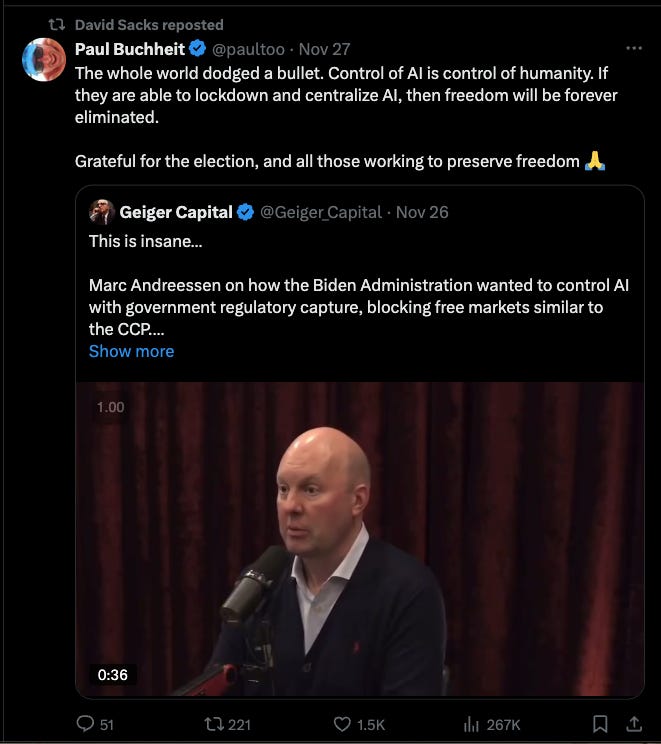Expand quoted tweet with Show more
Screen dimensions: 661x744
tap(131, 351)
